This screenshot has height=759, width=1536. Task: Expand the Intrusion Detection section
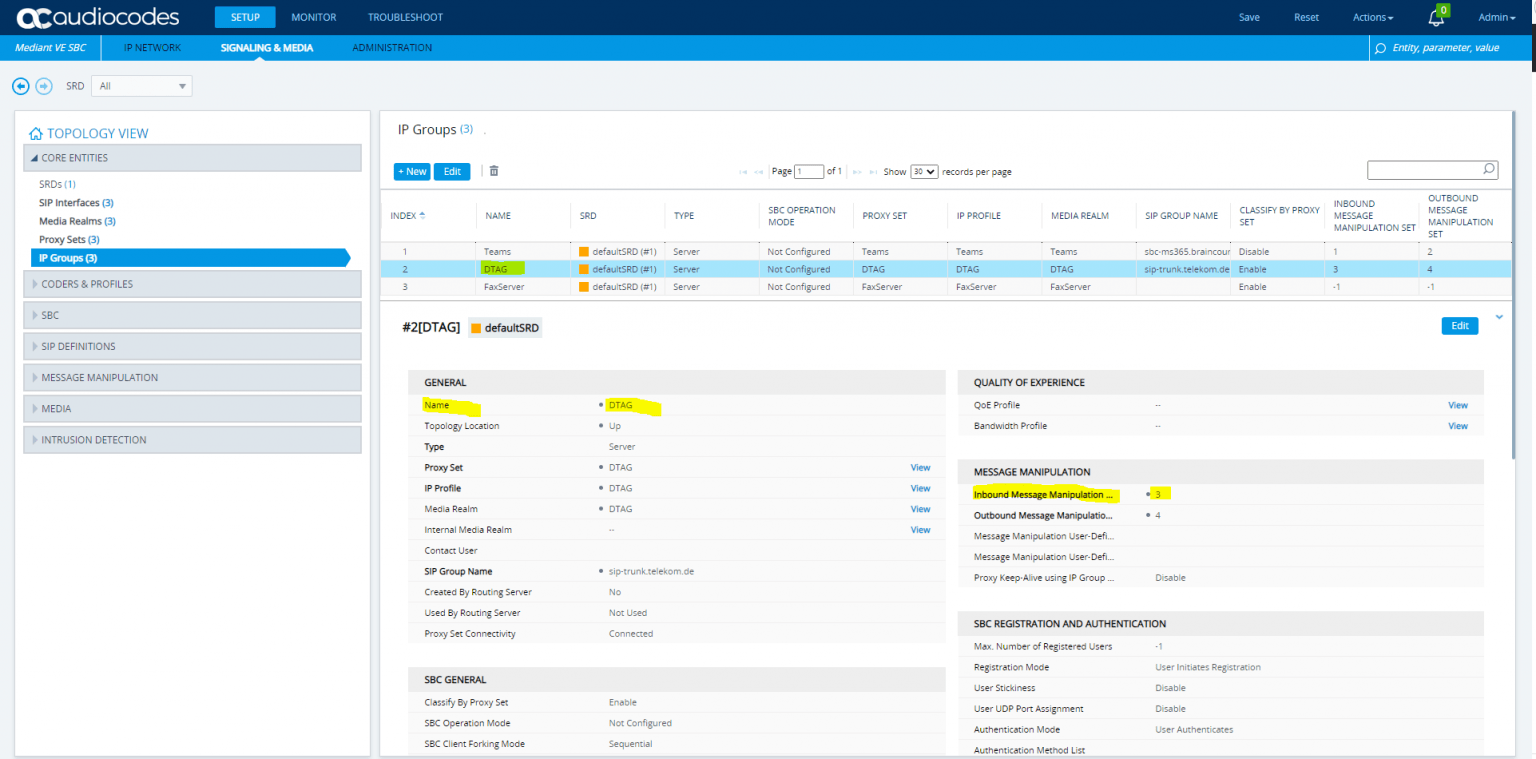193,439
